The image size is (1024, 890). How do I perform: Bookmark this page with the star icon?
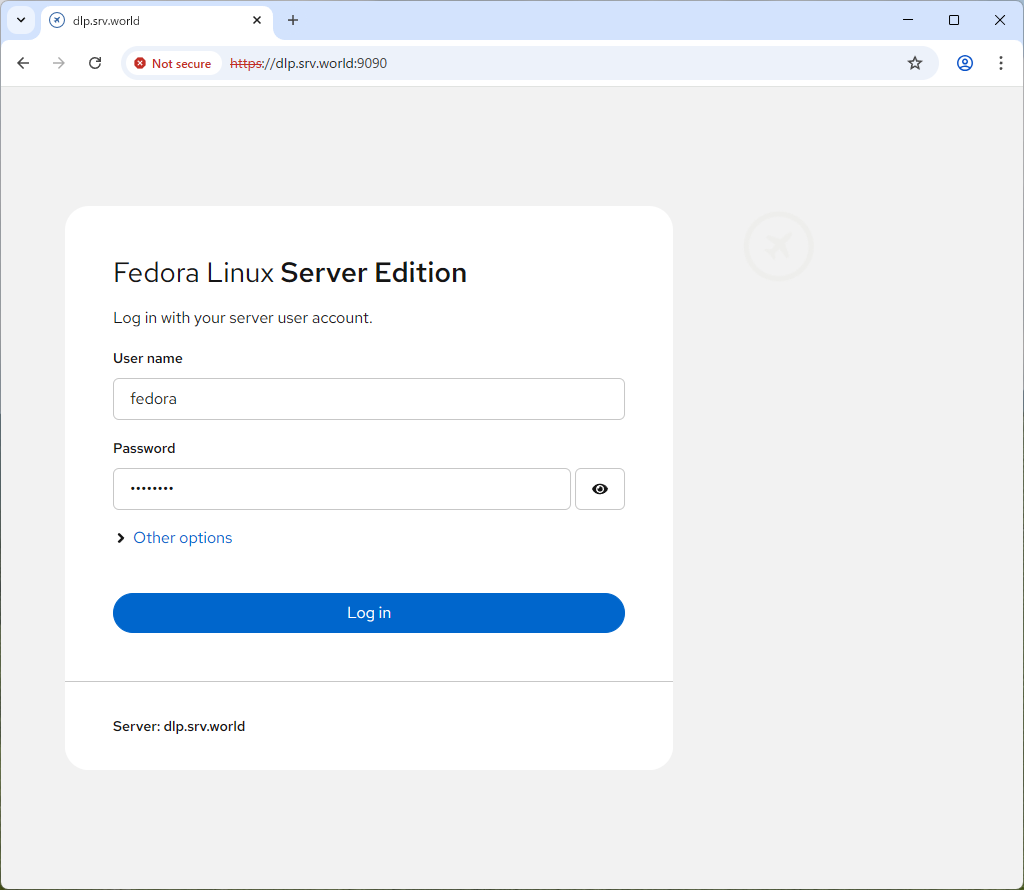[x=914, y=63]
